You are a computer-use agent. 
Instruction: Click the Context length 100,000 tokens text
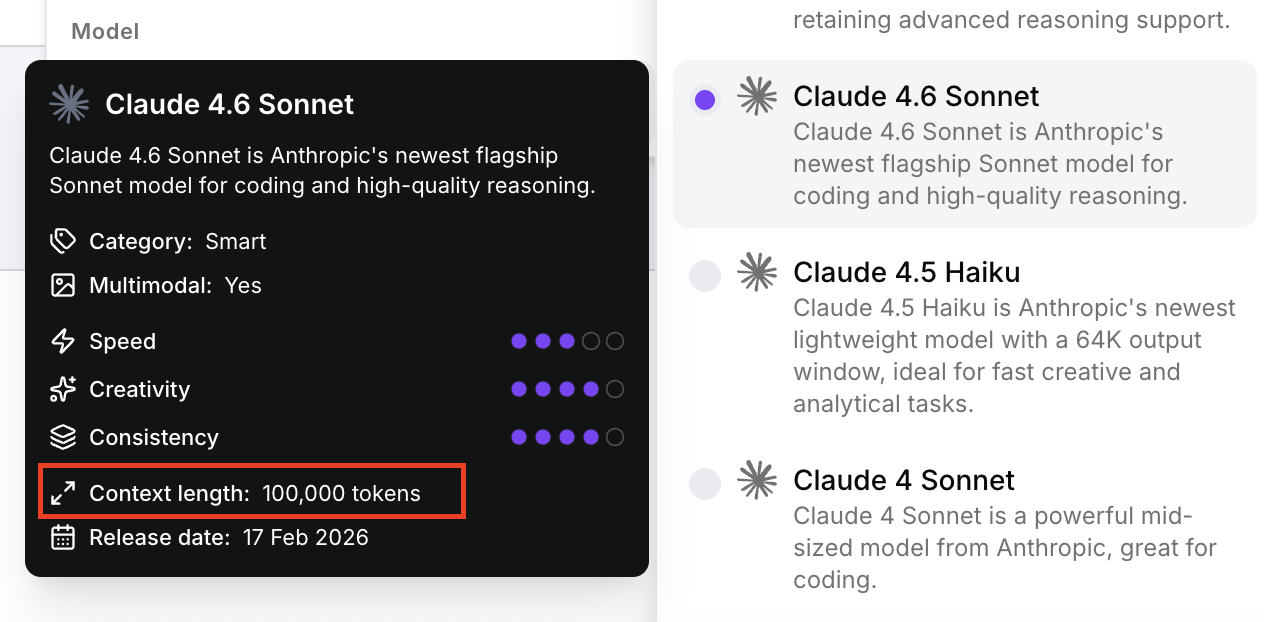[x=341, y=493]
